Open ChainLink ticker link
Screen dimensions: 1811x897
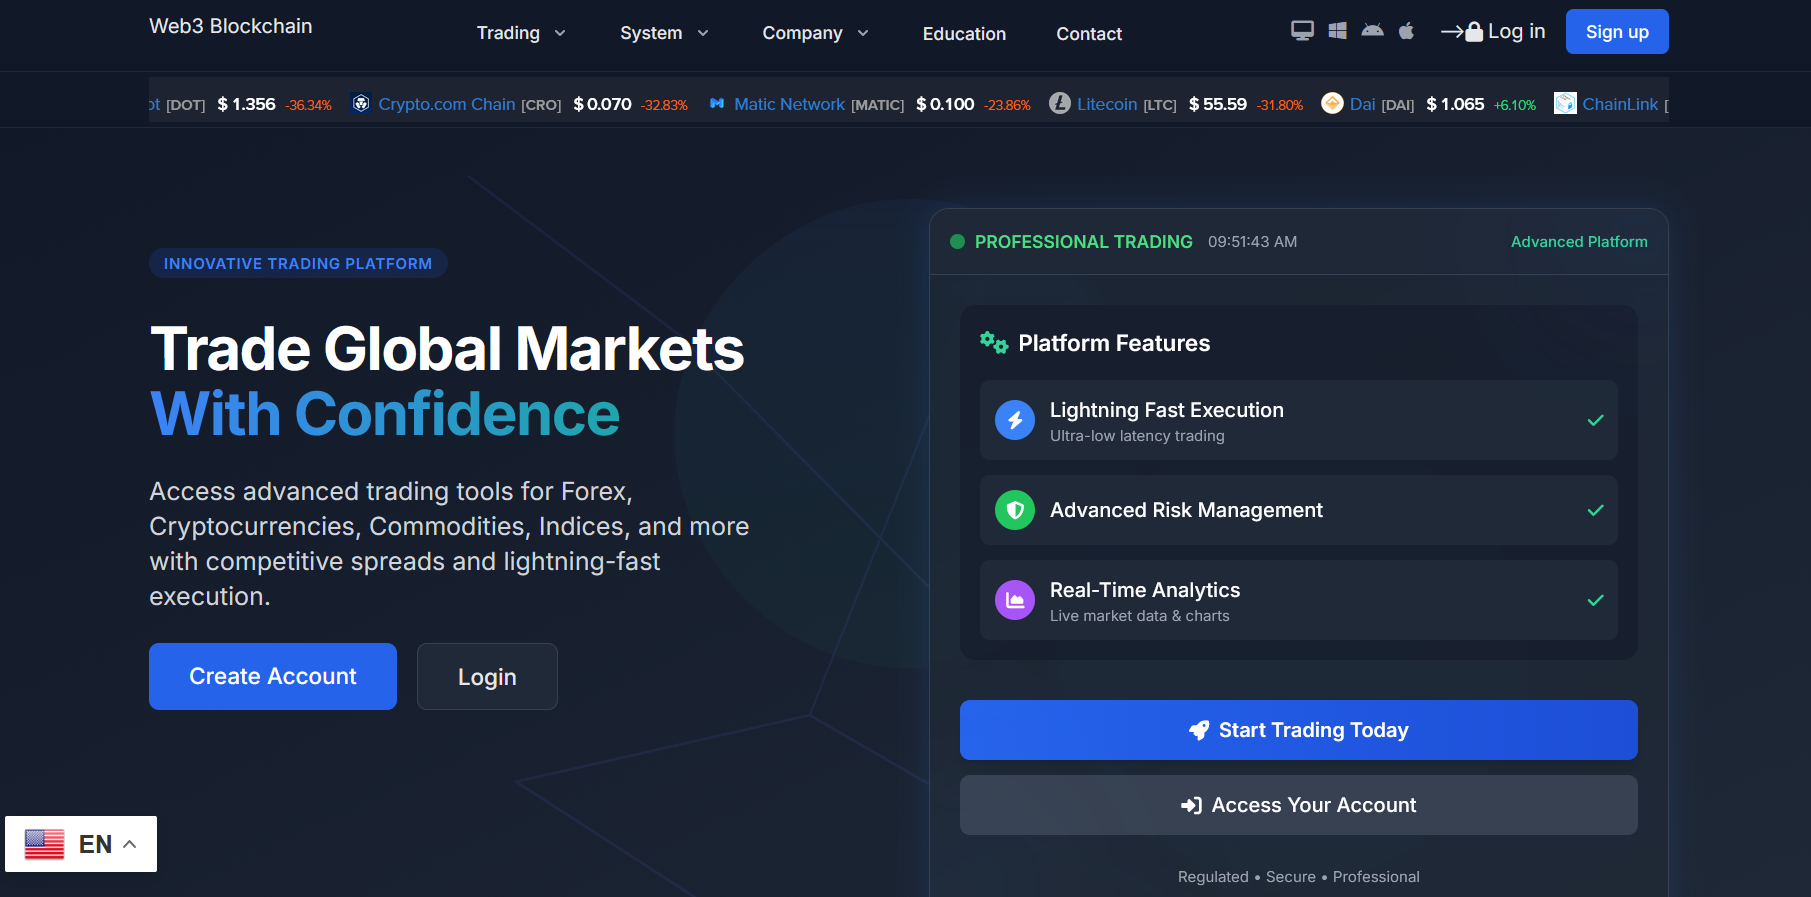tap(1620, 104)
